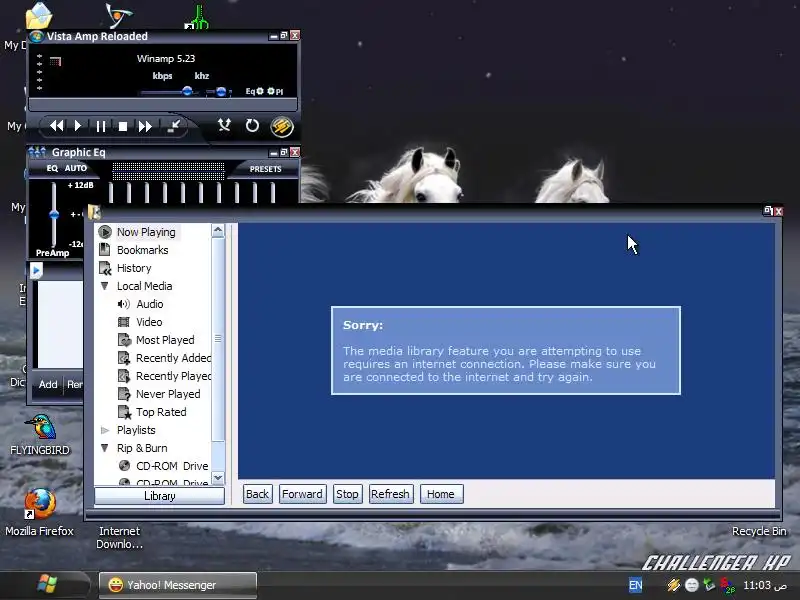The image size is (800, 600).
Task: Open the Windows Start button
Action: [47, 585]
